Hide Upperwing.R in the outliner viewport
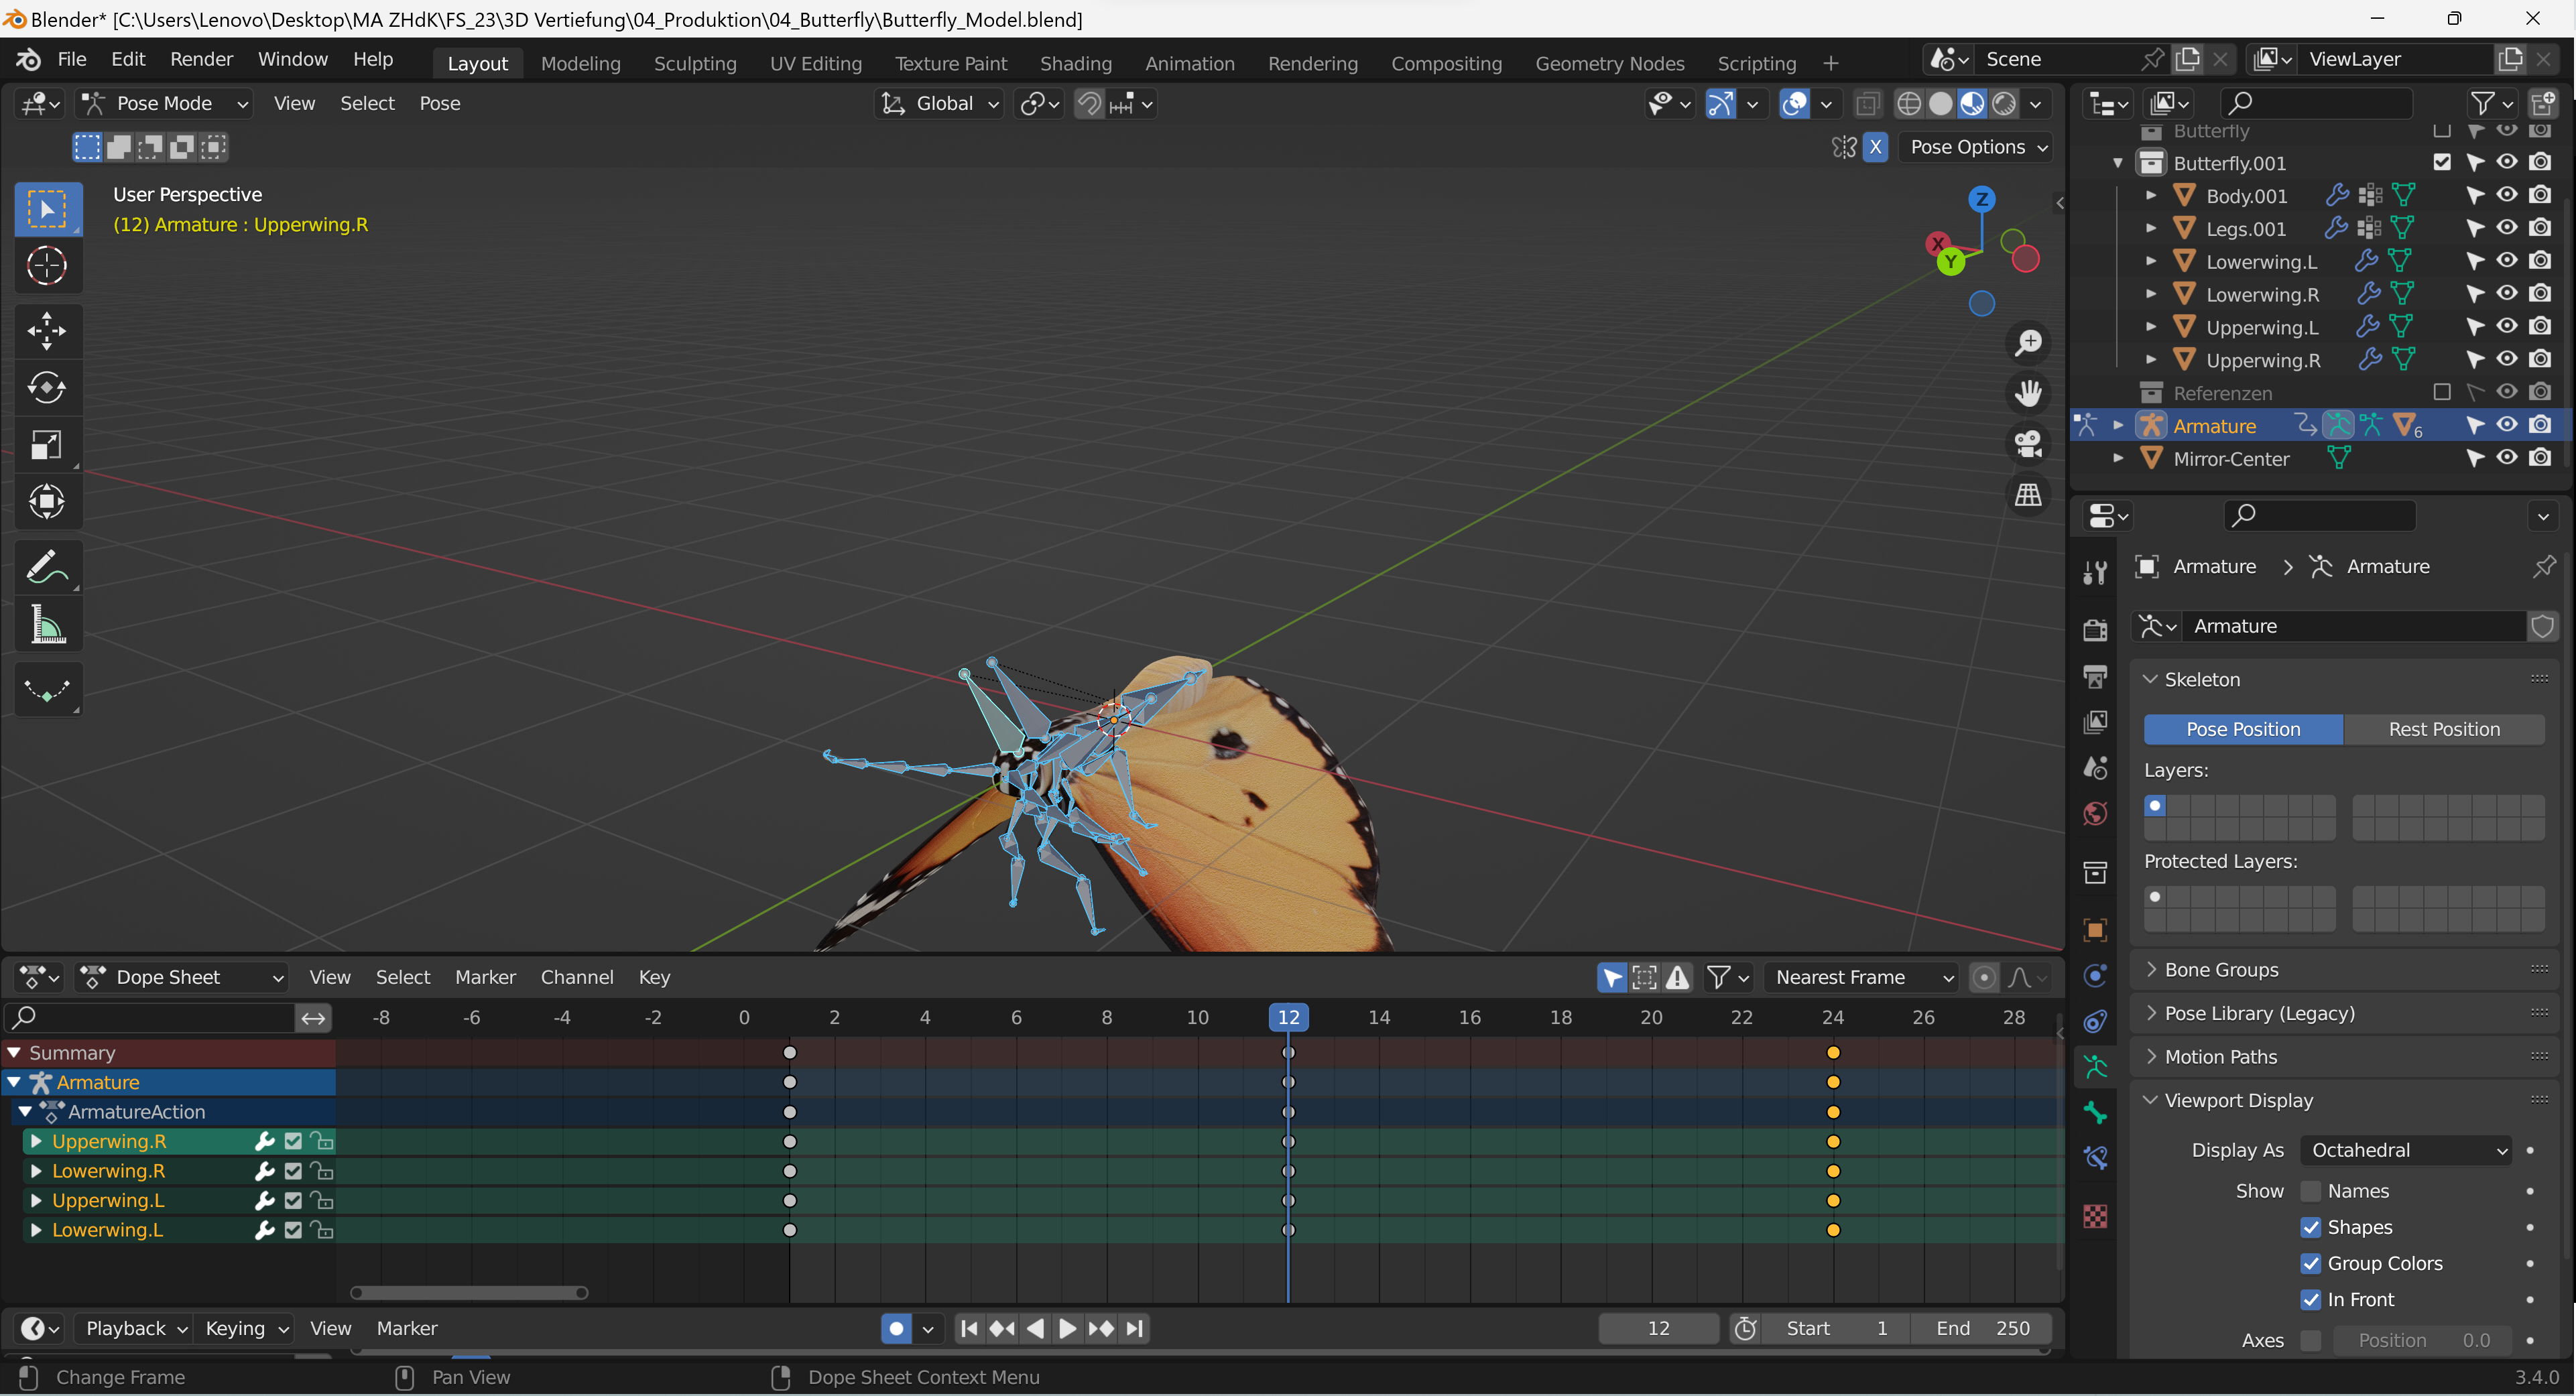The image size is (2576, 1396). click(2507, 359)
